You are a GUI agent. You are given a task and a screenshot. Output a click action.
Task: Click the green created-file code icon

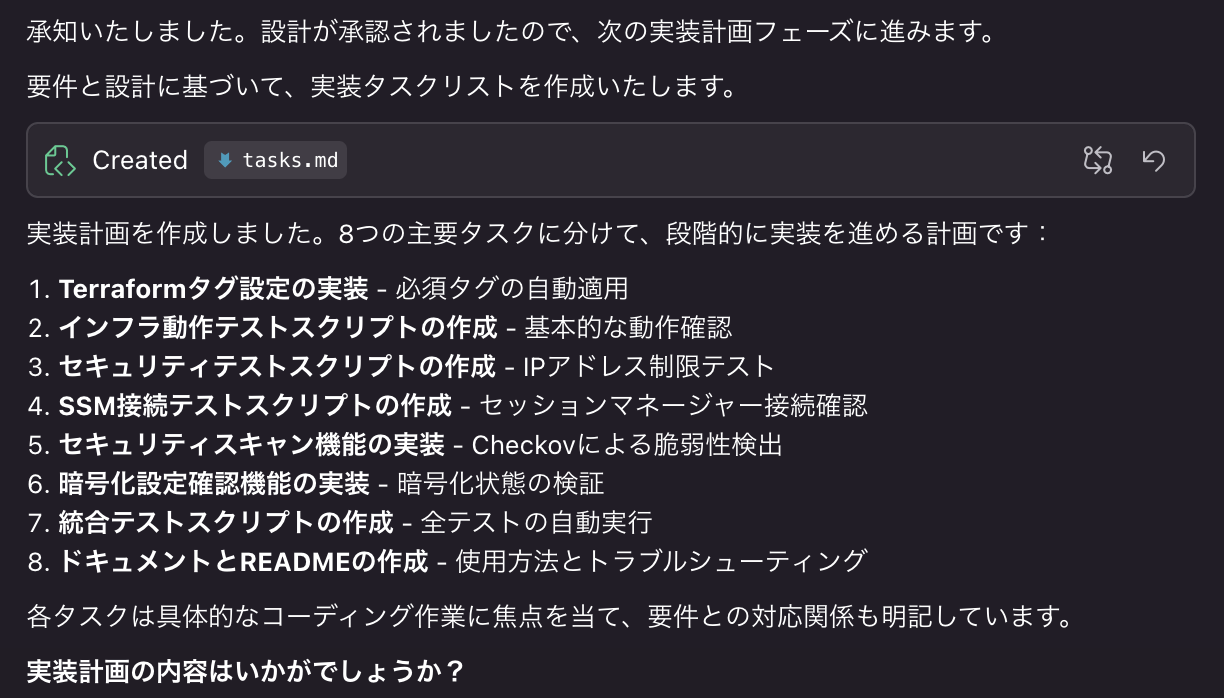[61, 160]
